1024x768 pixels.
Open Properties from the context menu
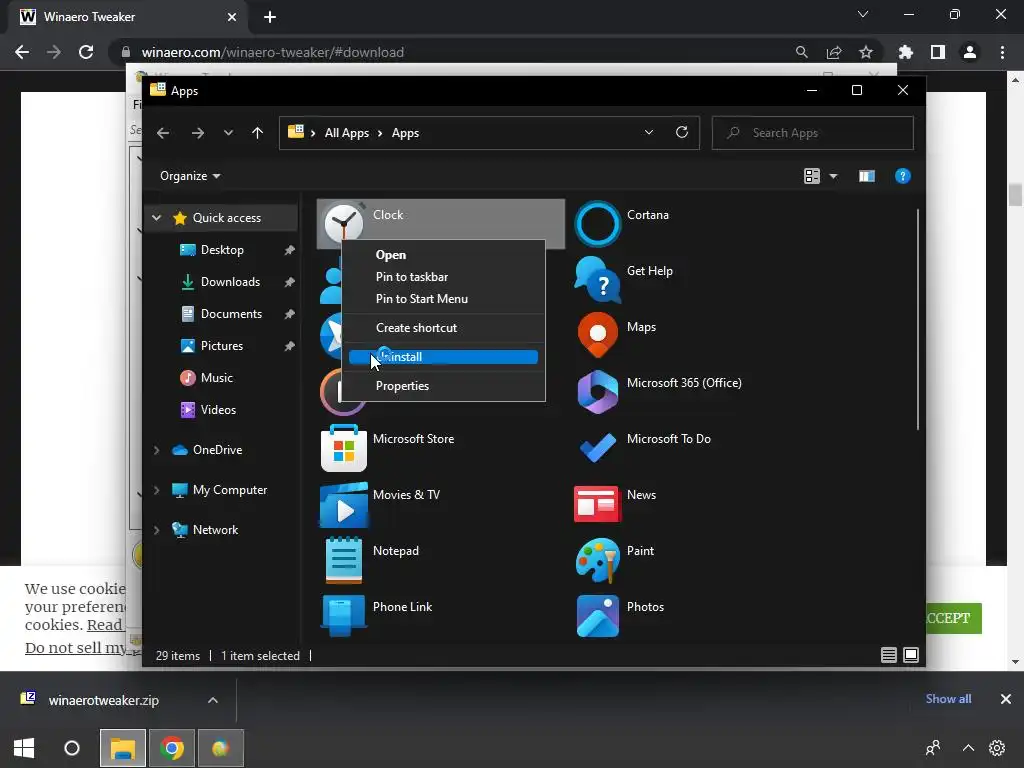click(443, 386)
